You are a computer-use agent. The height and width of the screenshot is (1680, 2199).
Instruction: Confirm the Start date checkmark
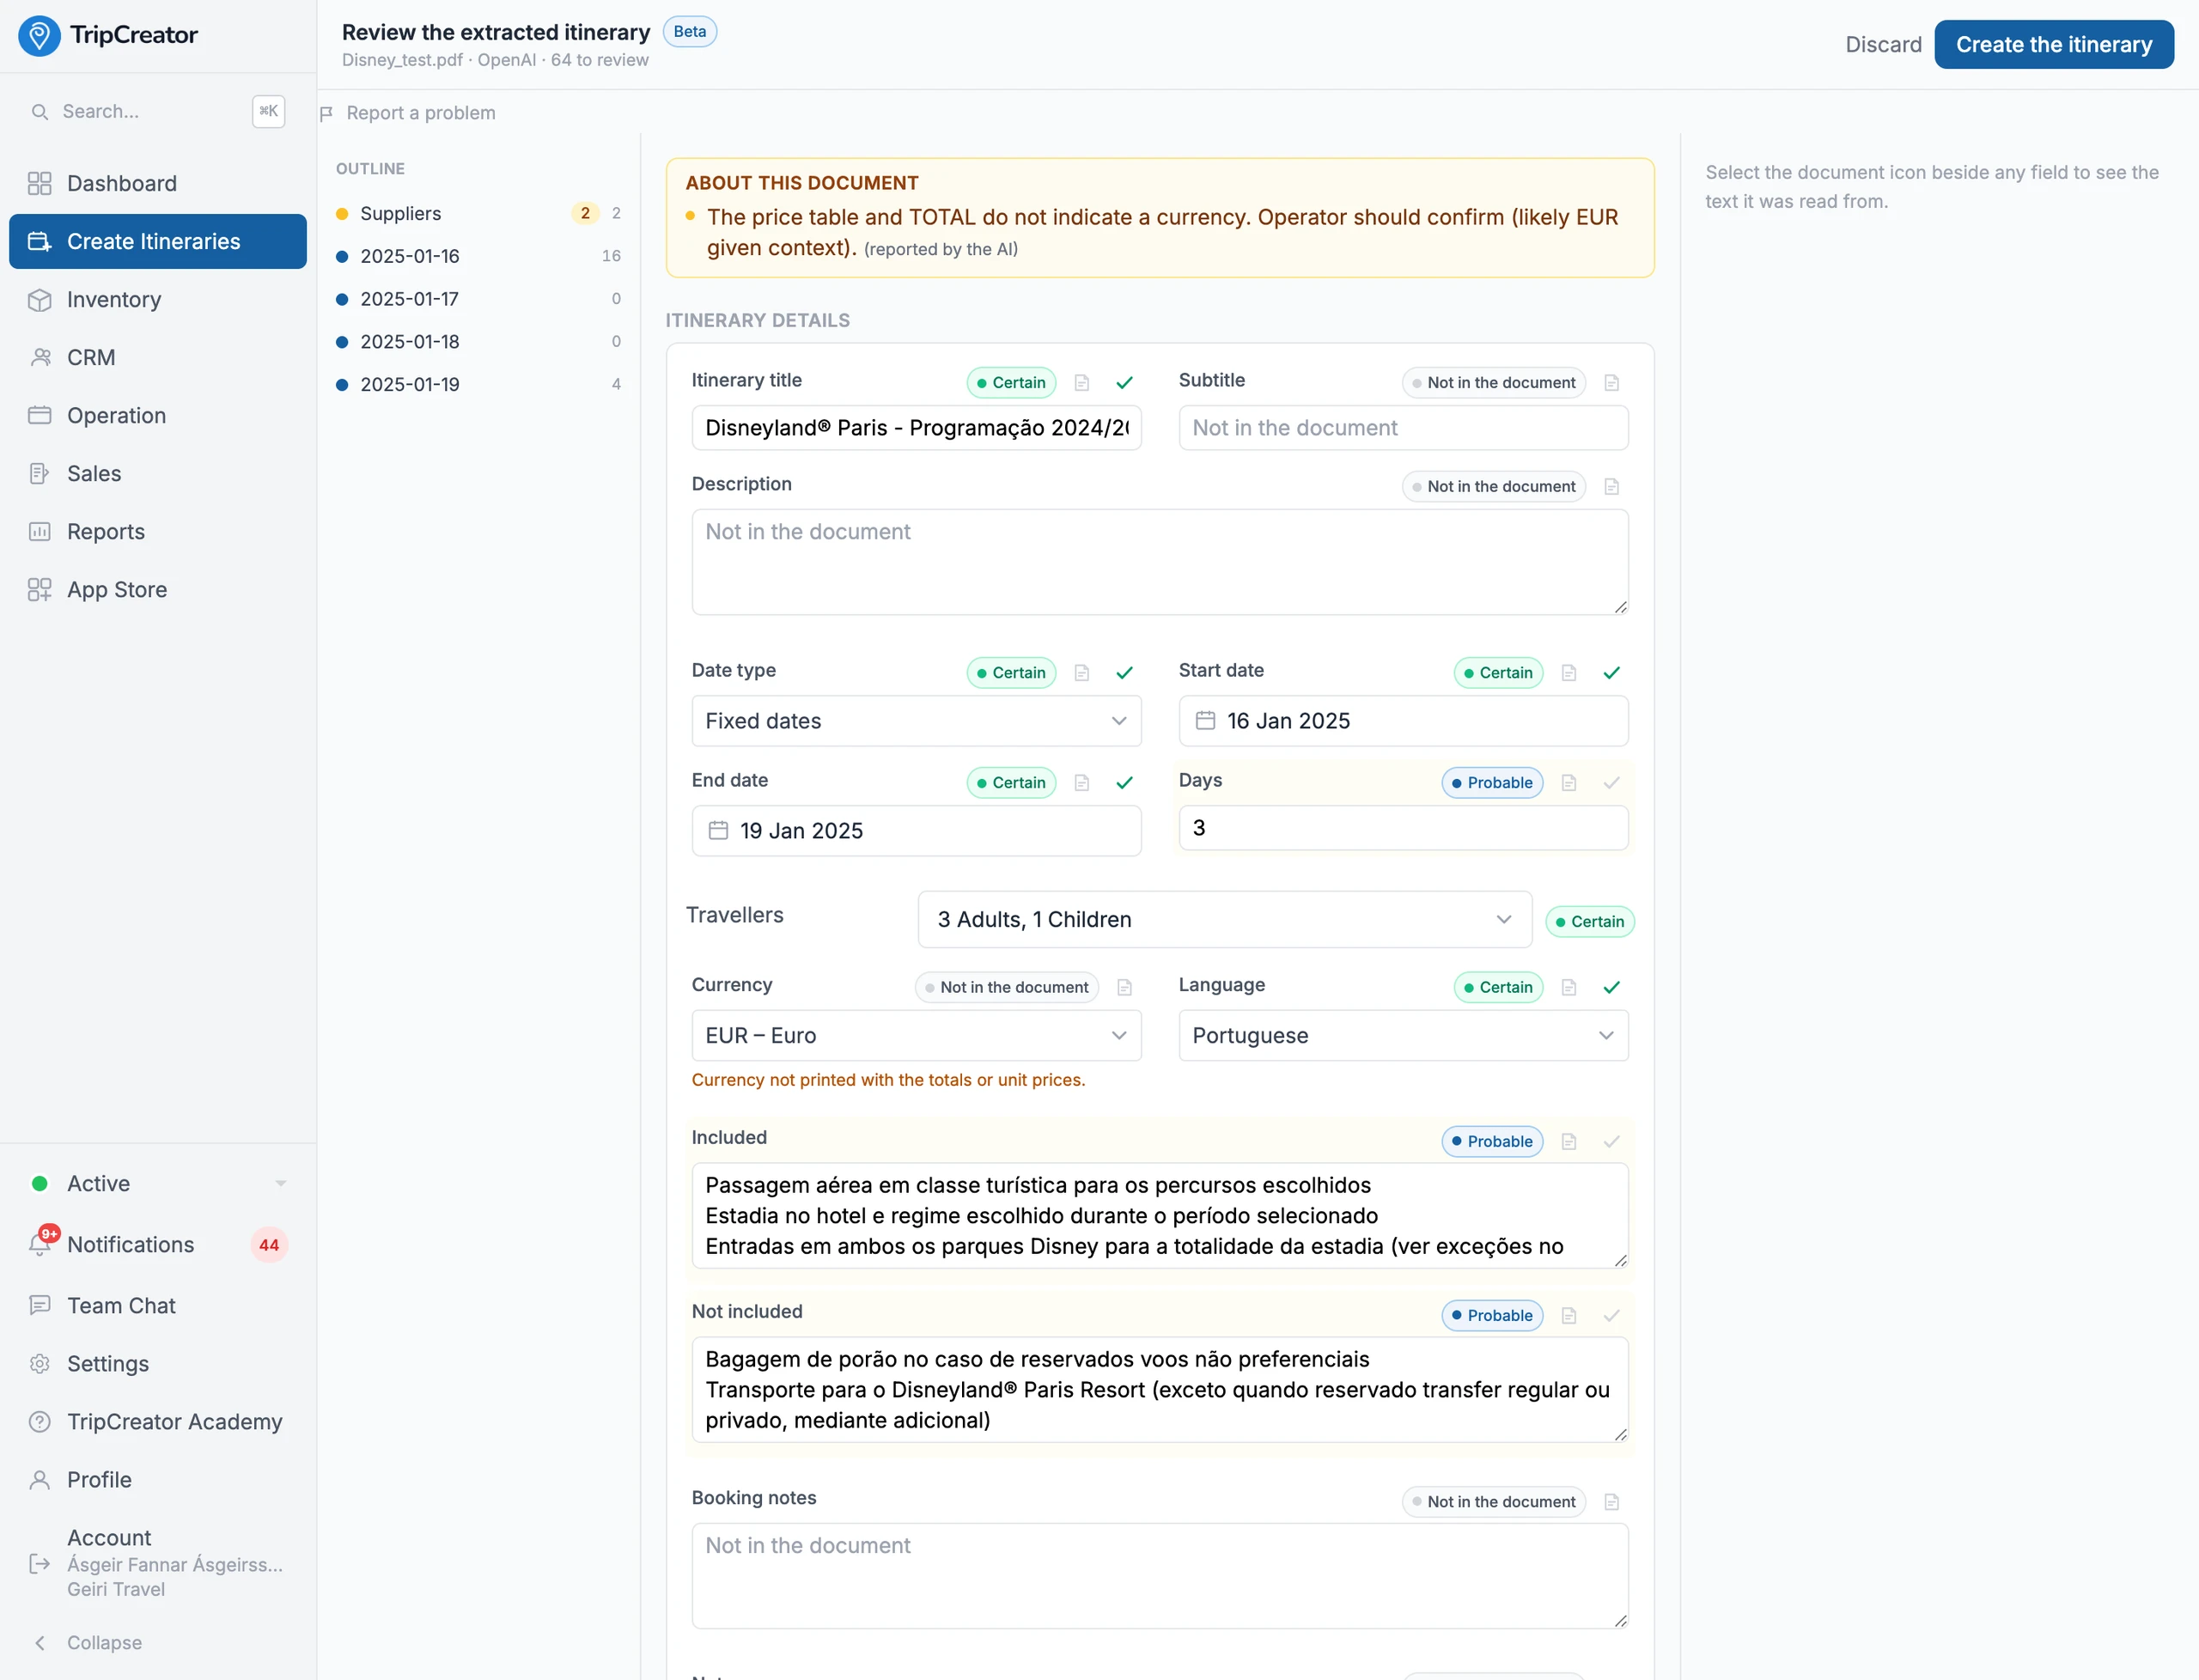tap(1611, 673)
